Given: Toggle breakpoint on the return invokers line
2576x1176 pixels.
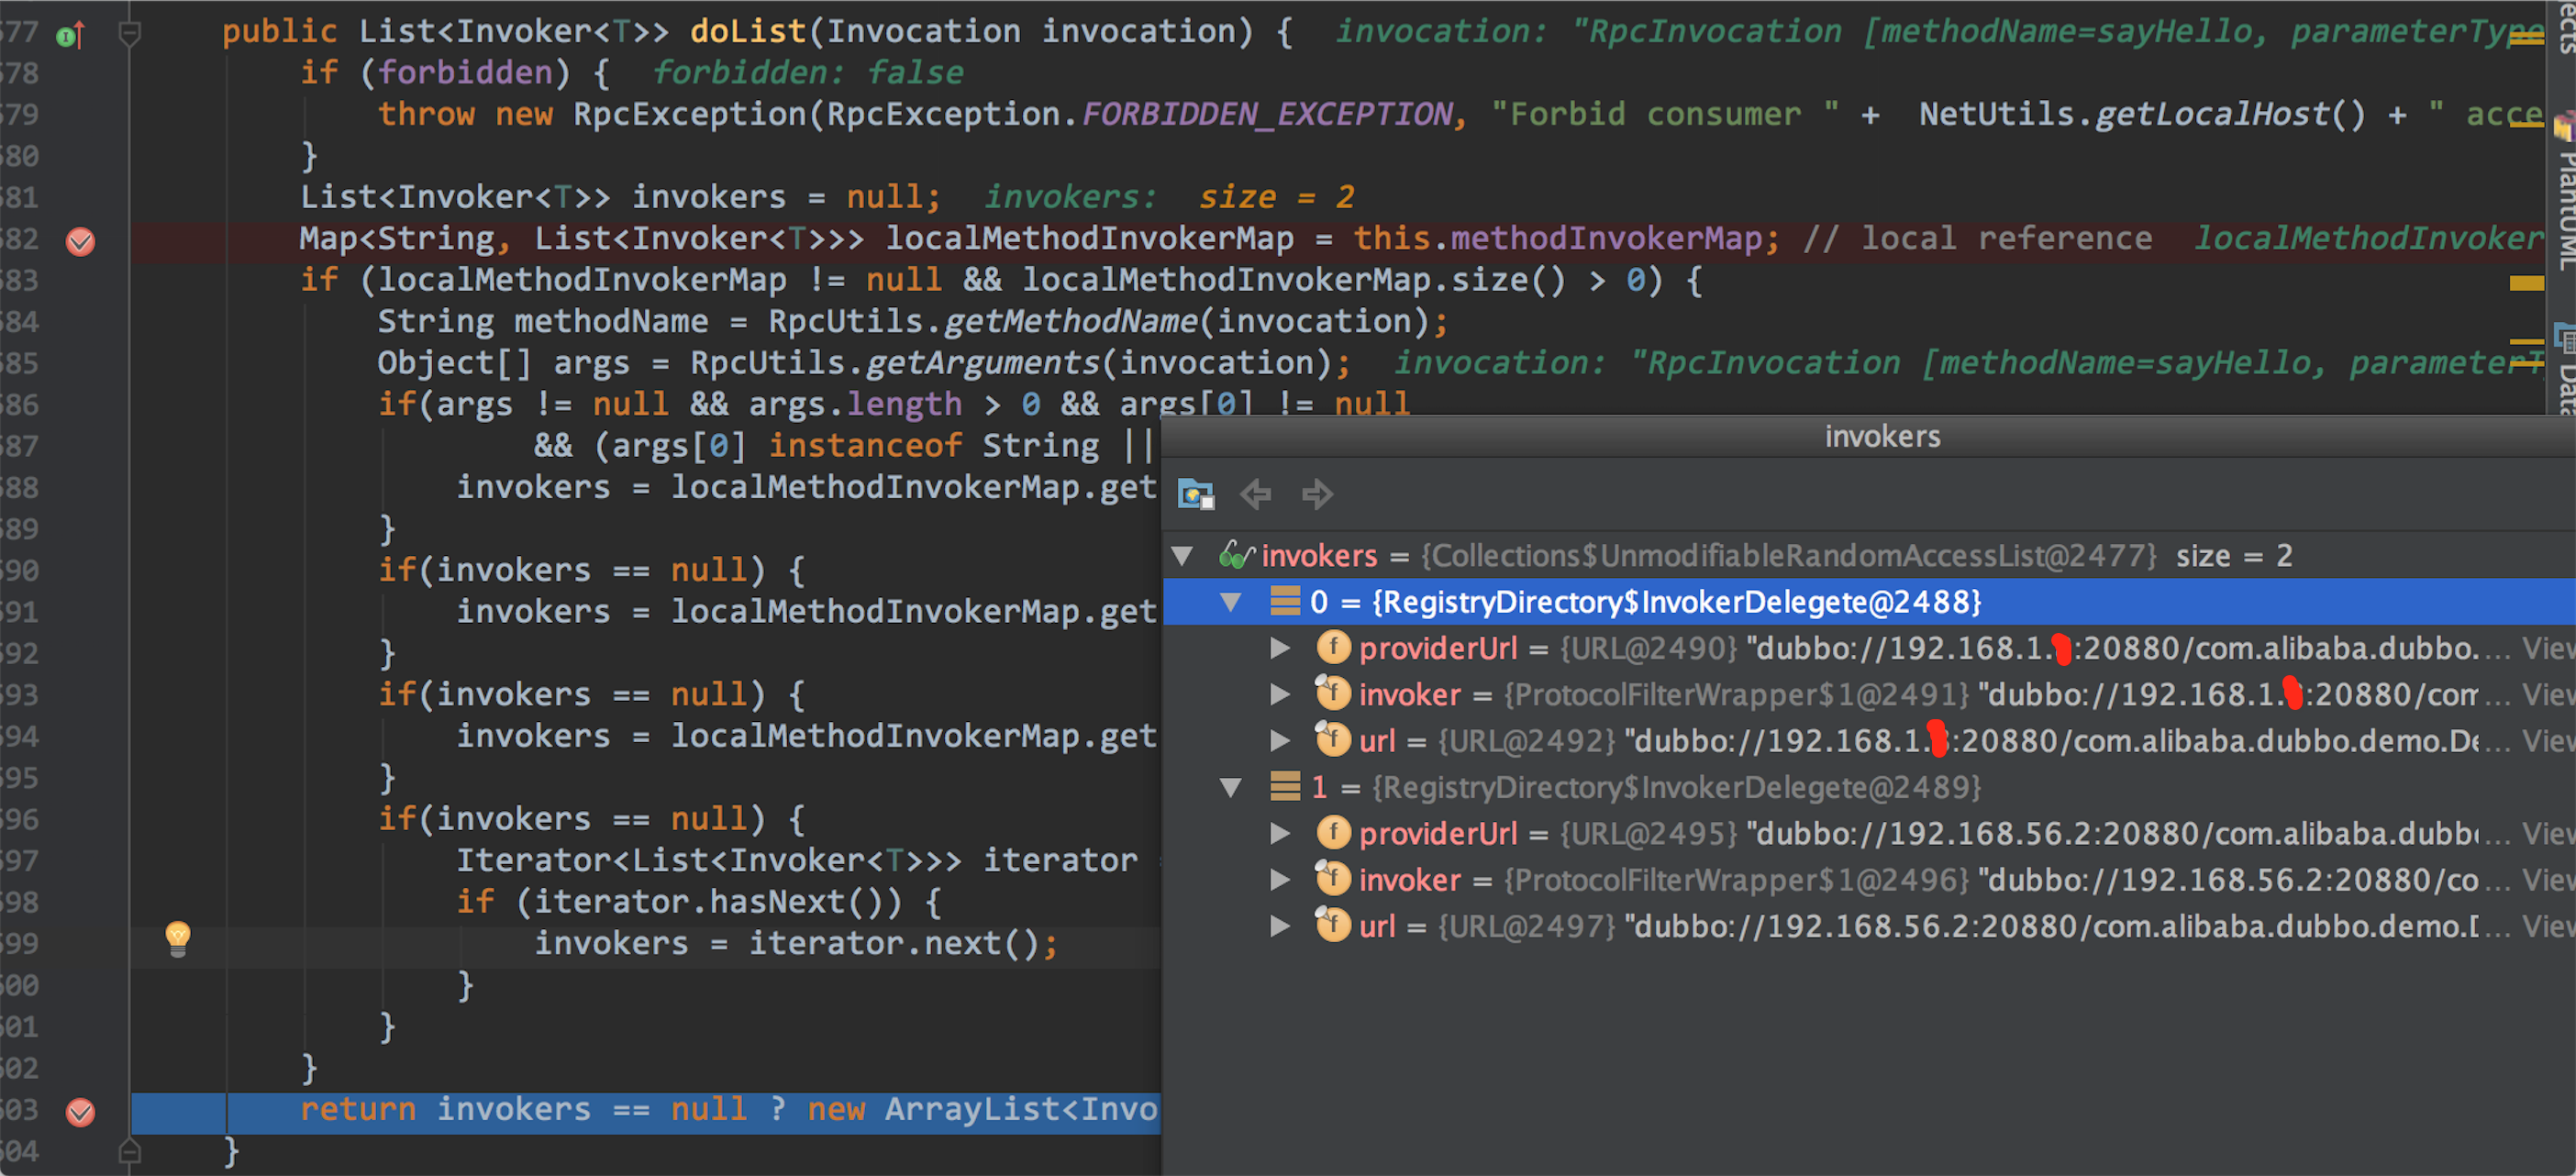Looking at the screenshot, I should [x=80, y=1112].
